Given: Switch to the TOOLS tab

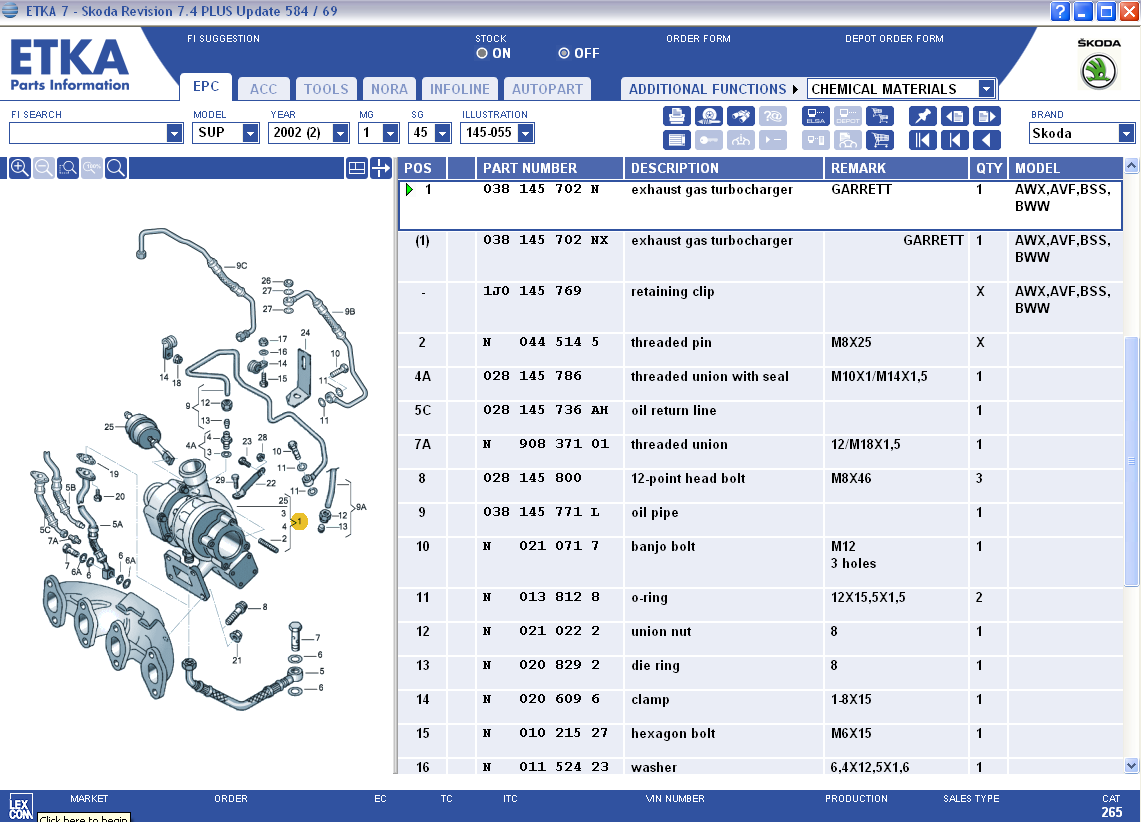Looking at the screenshot, I should click(326, 89).
